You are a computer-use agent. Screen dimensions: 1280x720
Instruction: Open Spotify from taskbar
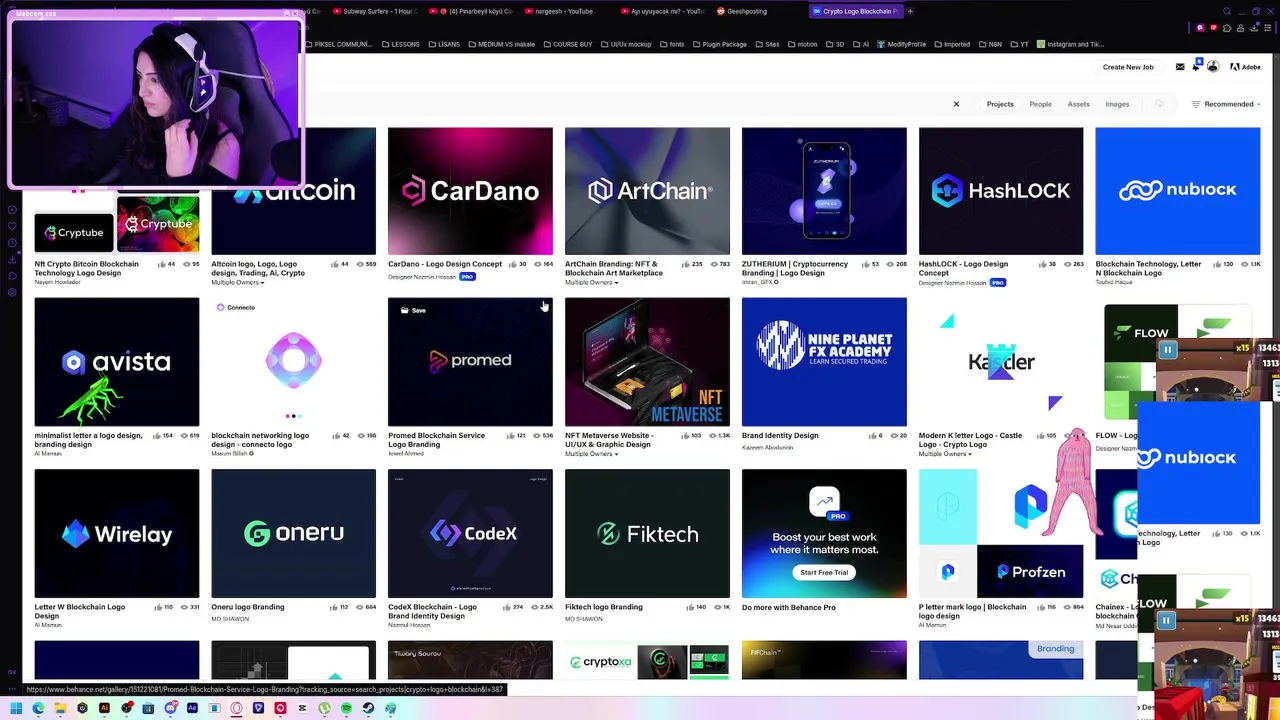[x=346, y=708]
